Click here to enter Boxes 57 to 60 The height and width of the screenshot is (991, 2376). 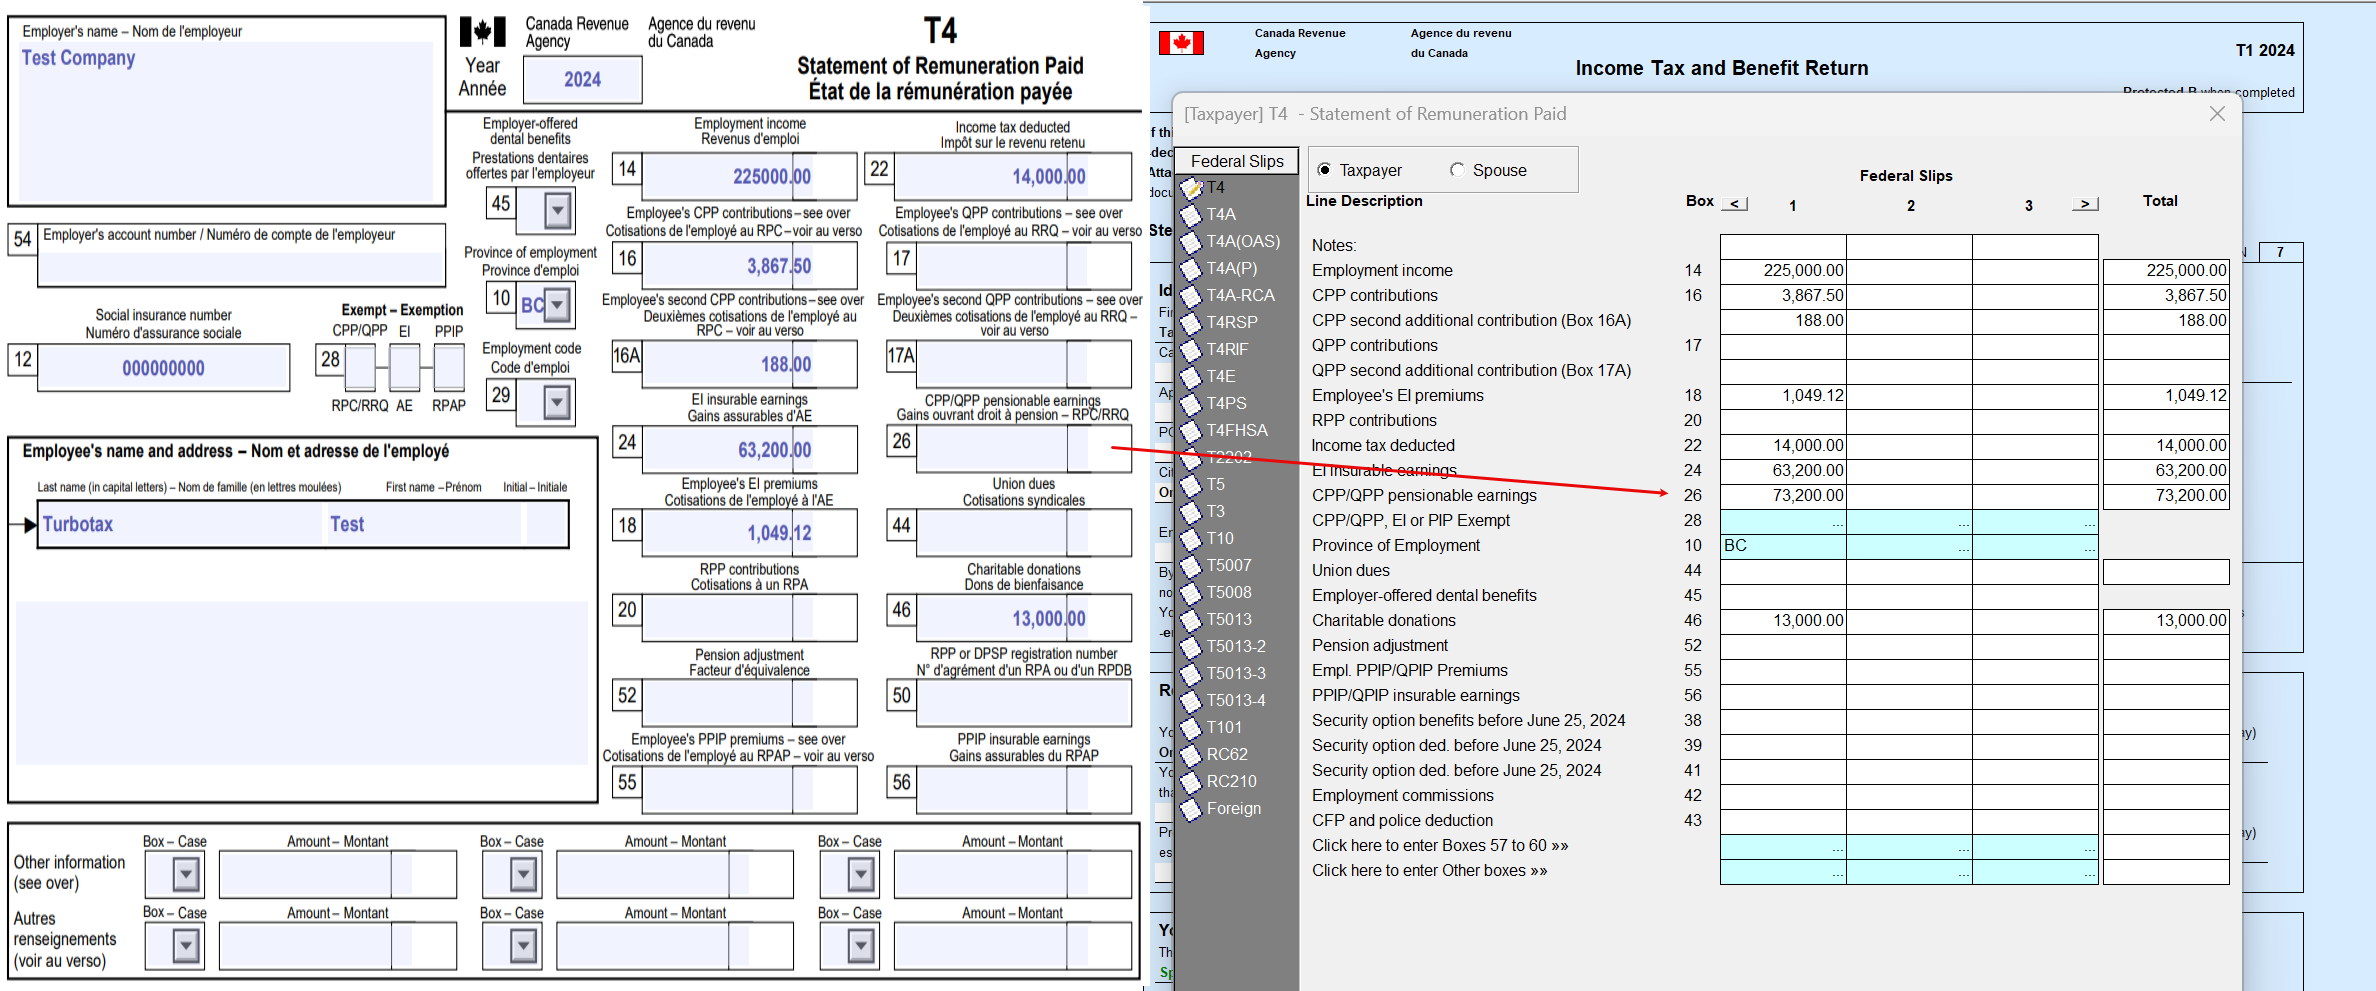tap(1440, 846)
